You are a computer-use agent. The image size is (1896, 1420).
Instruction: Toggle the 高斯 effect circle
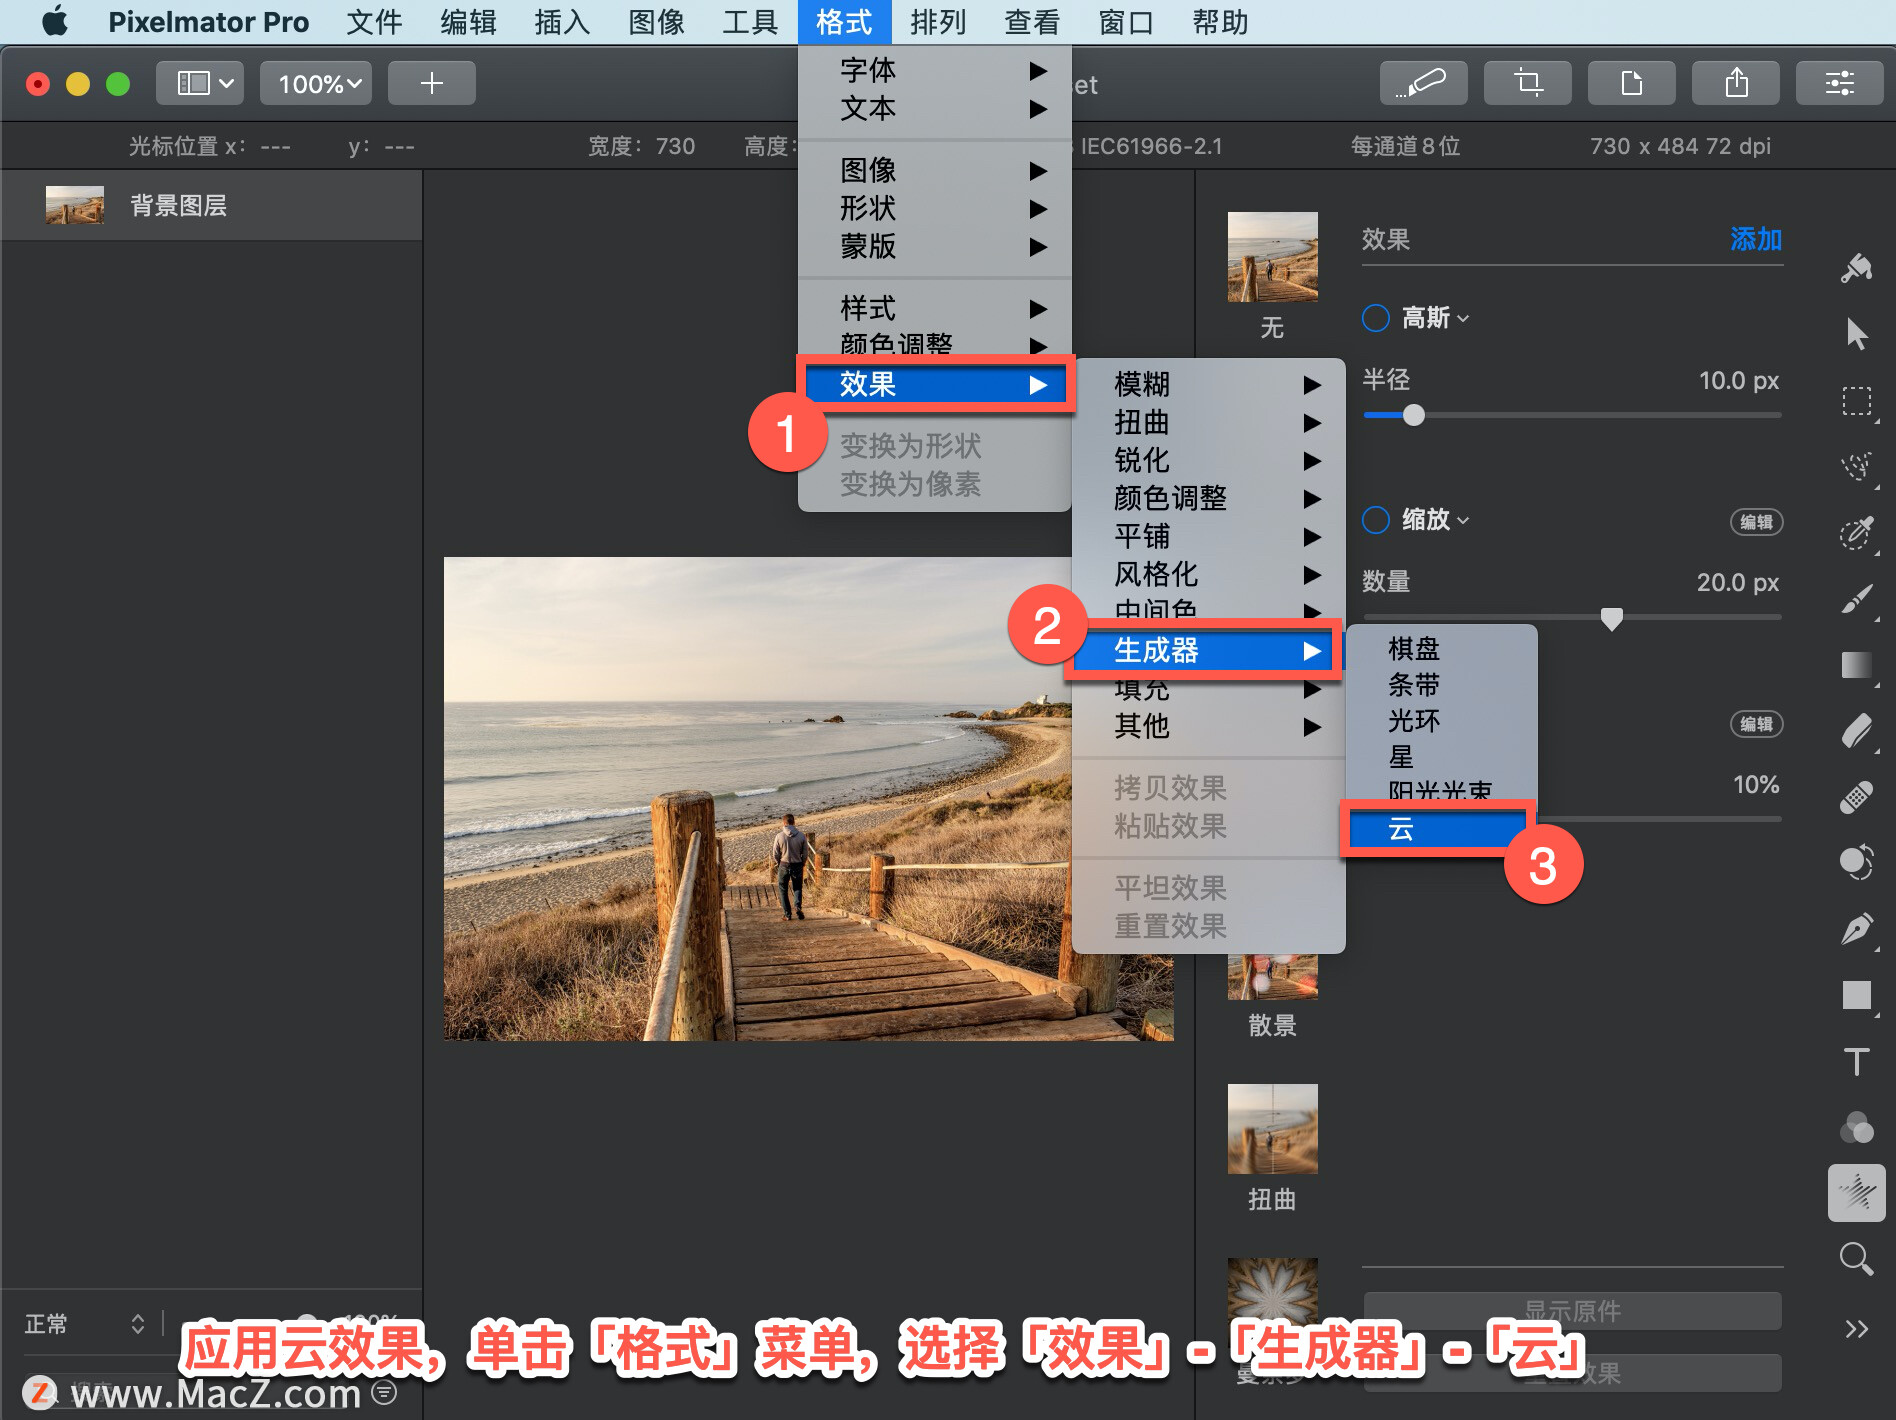pos(1376,318)
